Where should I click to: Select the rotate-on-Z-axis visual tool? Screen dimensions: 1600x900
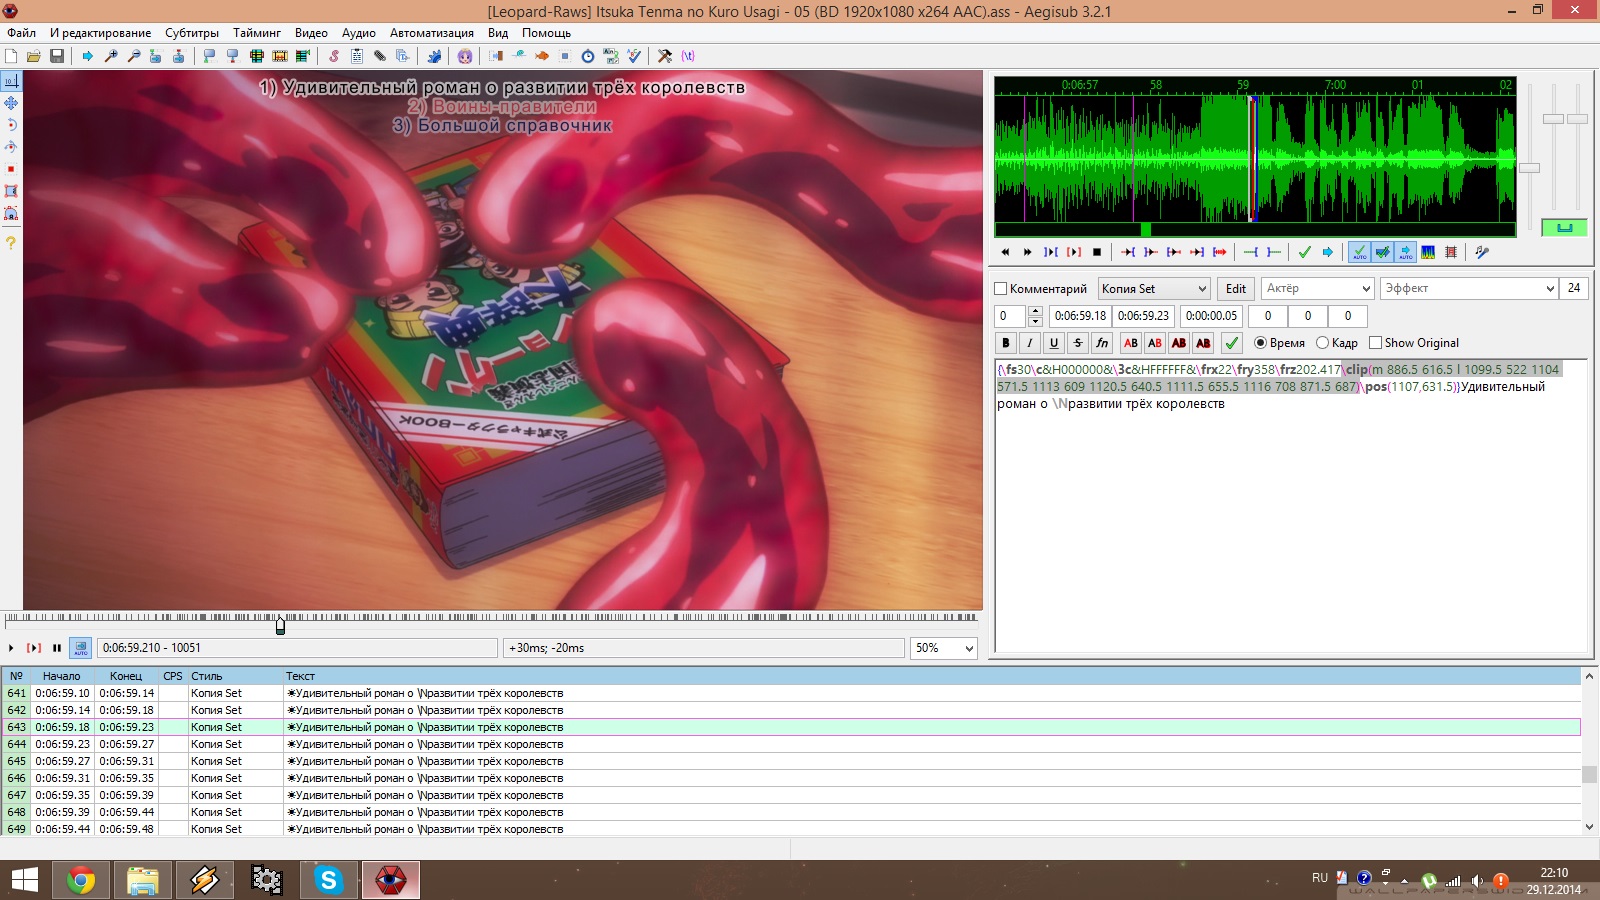(11, 125)
